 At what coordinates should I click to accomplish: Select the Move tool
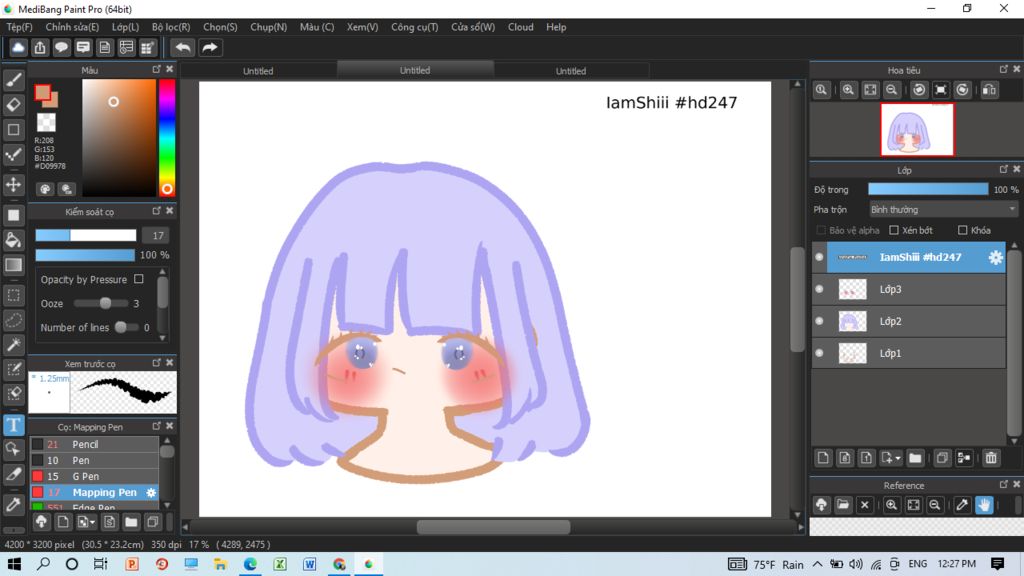tap(14, 185)
